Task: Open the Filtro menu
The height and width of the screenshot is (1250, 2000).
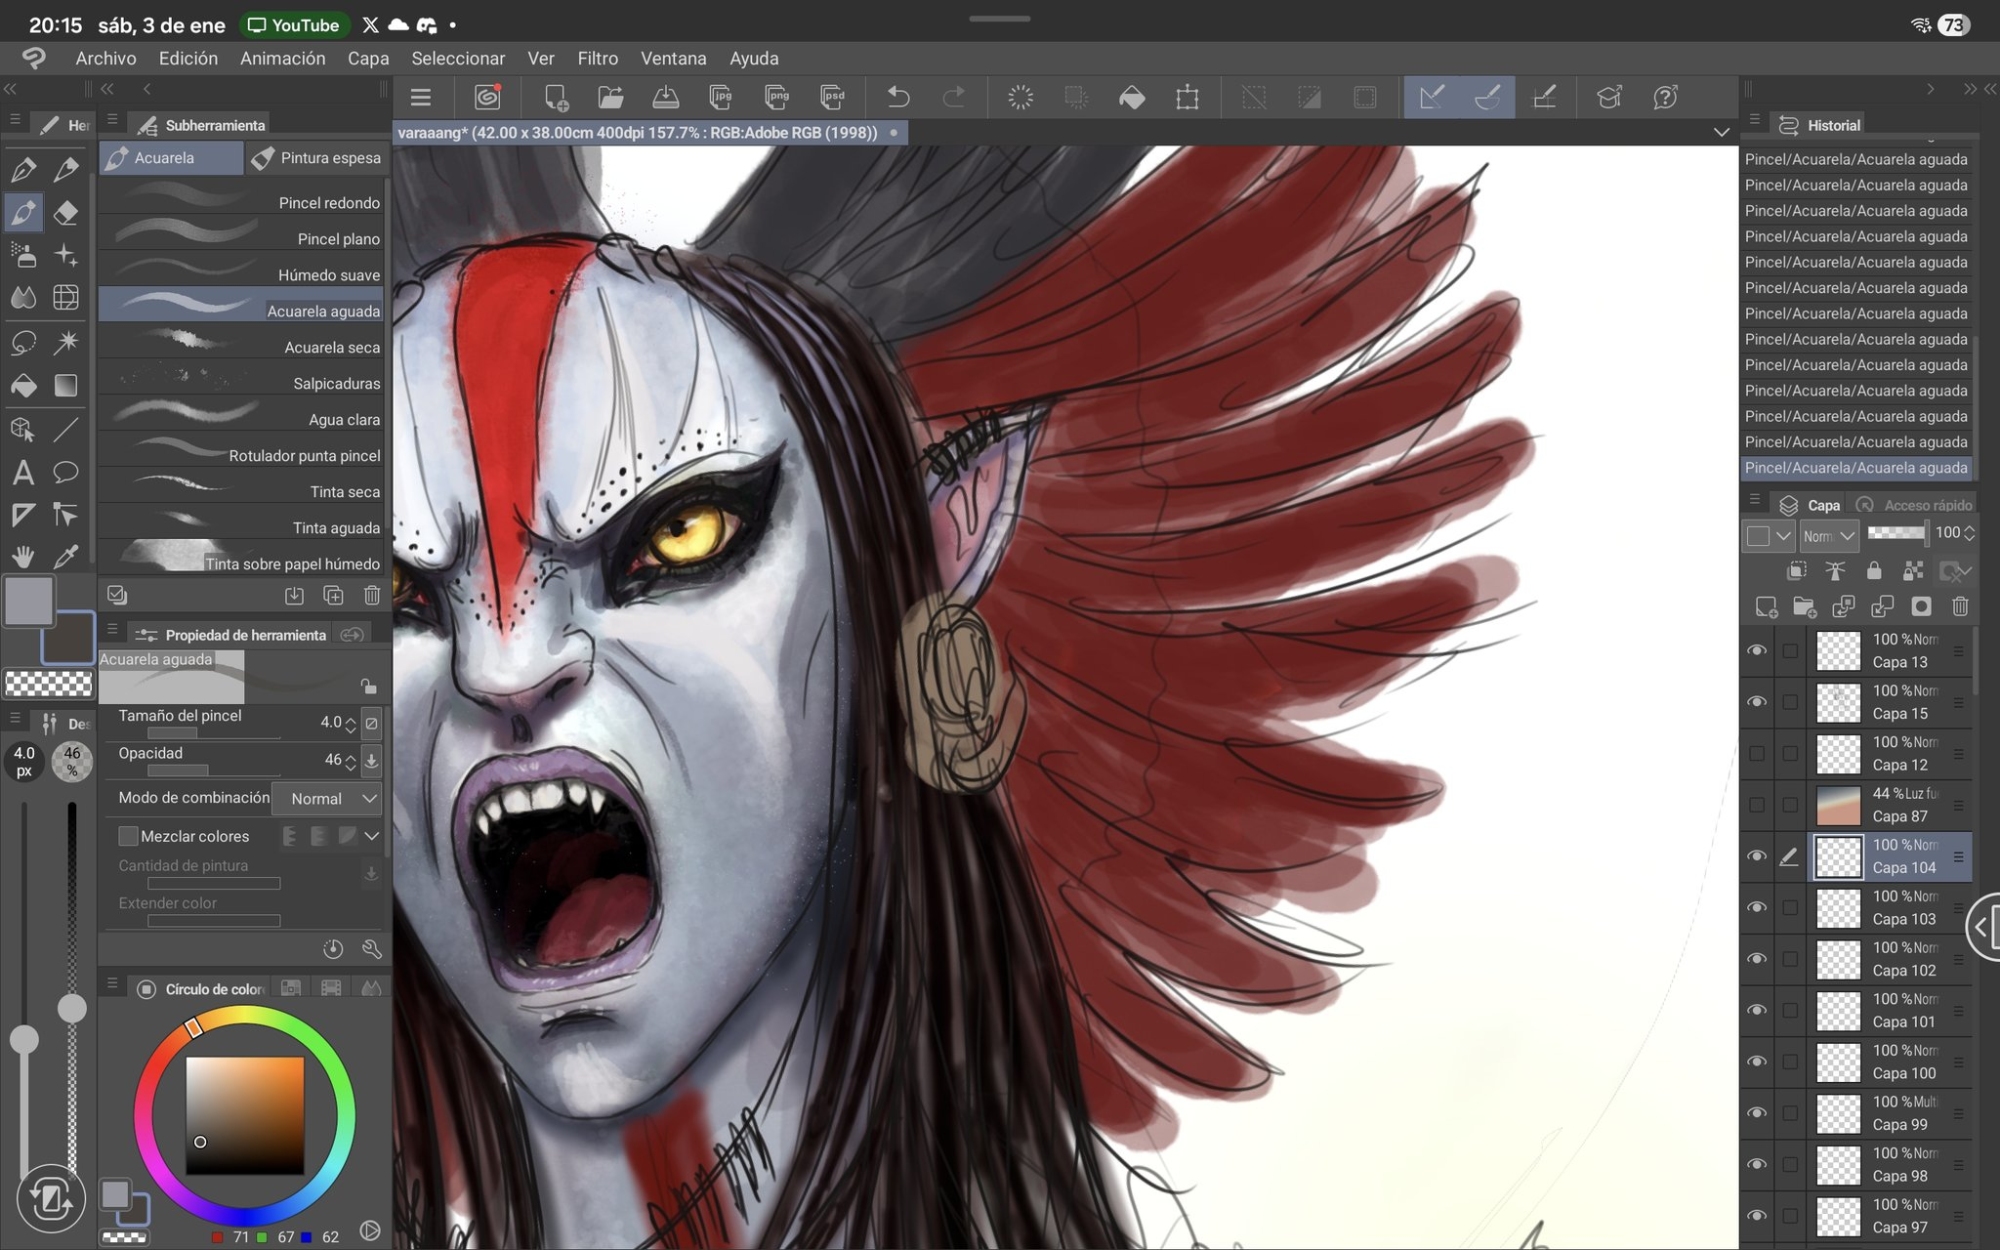Action: click(597, 58)
